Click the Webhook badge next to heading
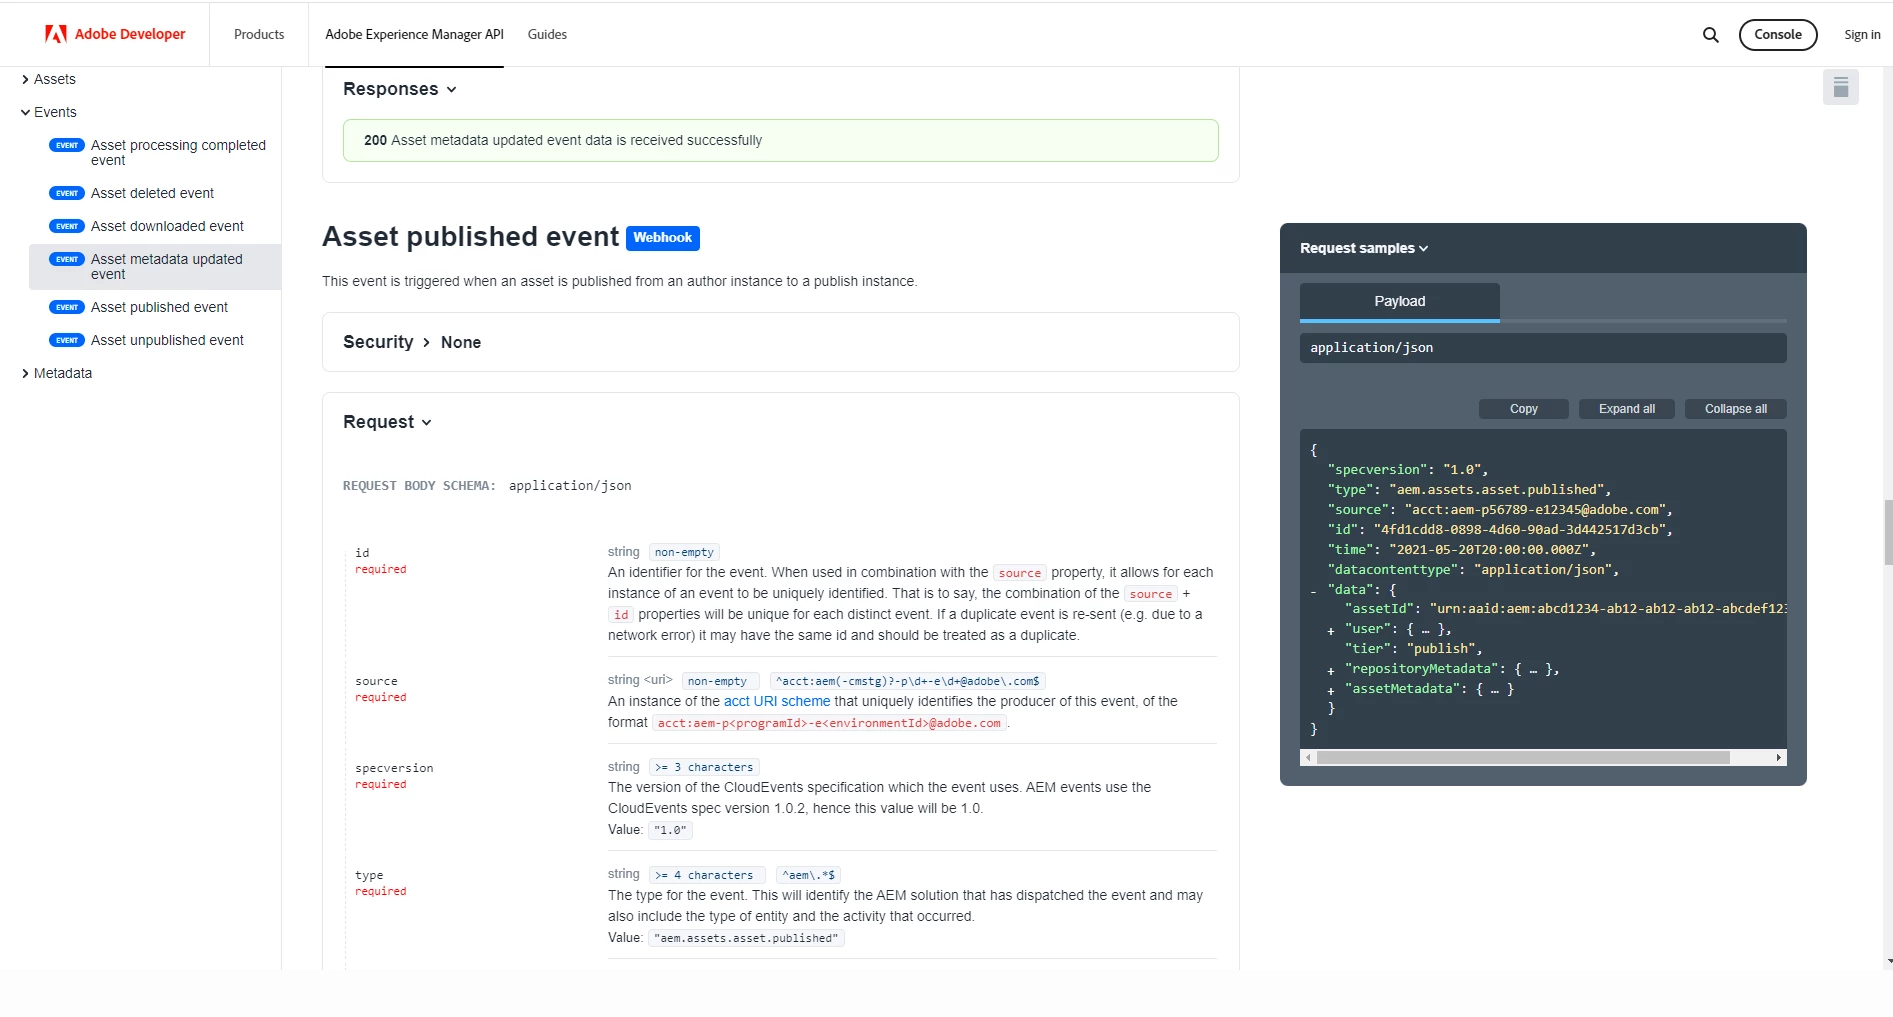Viewport: 1893px width, 1017px height. point(662,238)
